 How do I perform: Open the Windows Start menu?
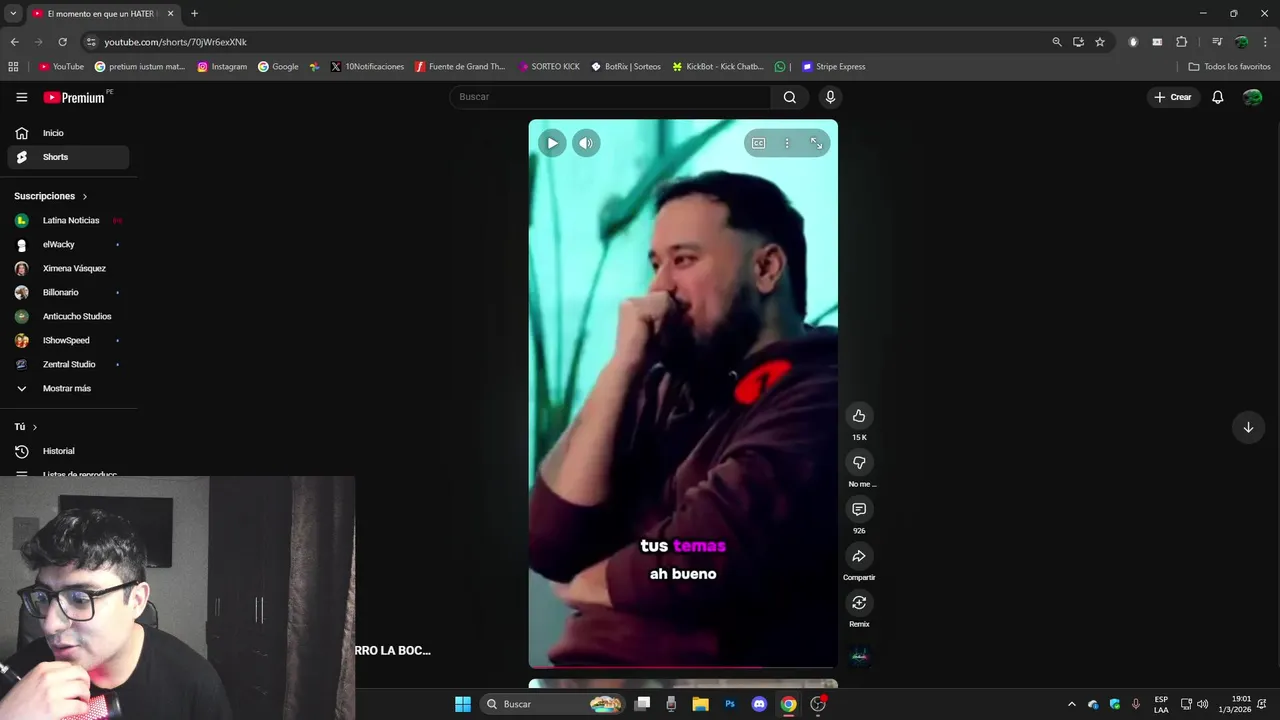click(x=463, y=704)
